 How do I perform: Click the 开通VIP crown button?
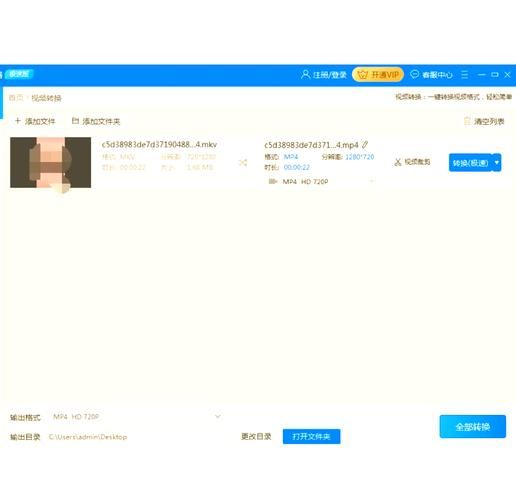378,75
